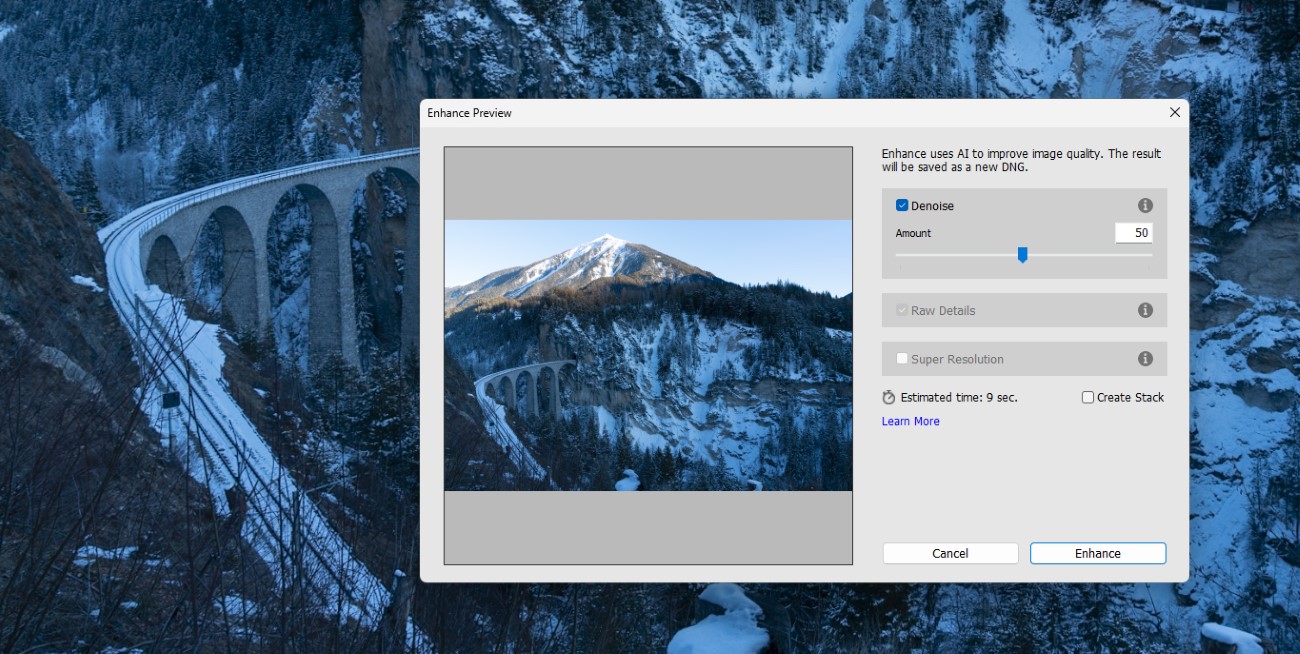Click the Enhance Preview title bar text
1300x654 pixels.
tap(469, 113)
